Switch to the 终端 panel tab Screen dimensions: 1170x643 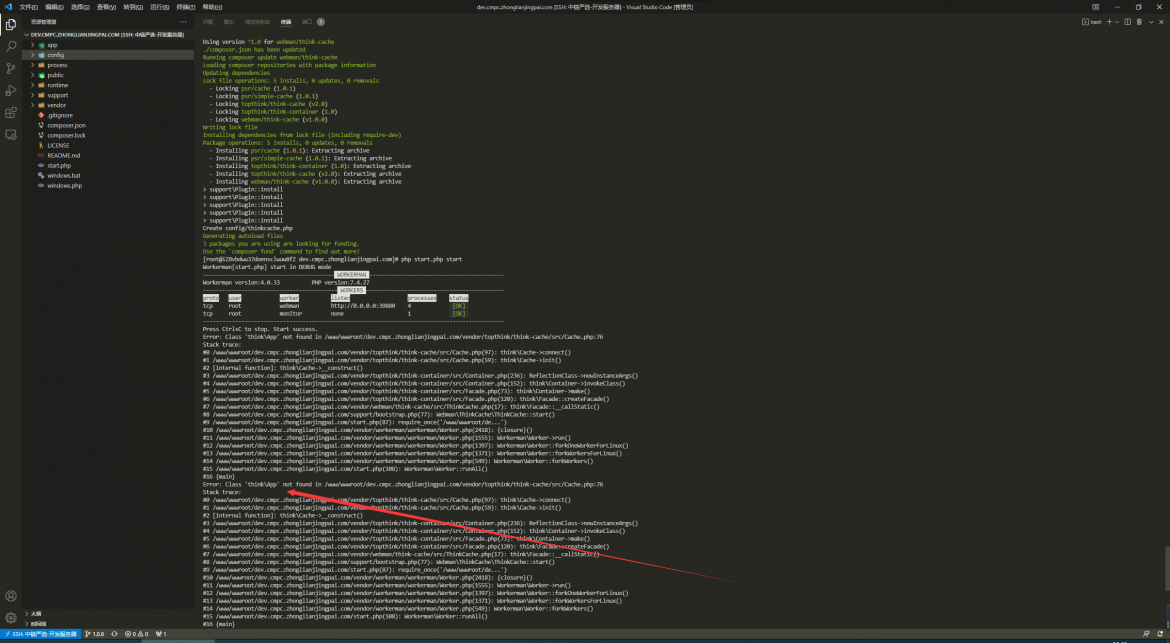tap(286, 22)
